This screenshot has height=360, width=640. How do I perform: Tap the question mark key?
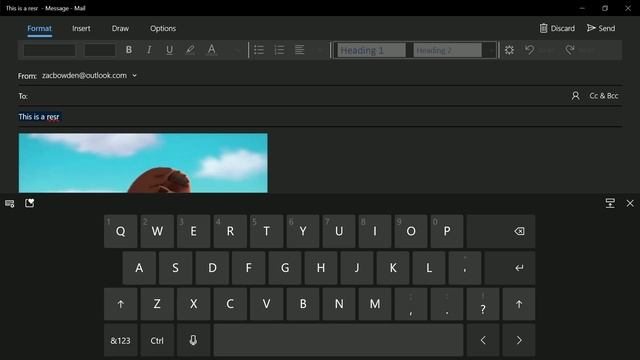[483, 304]
